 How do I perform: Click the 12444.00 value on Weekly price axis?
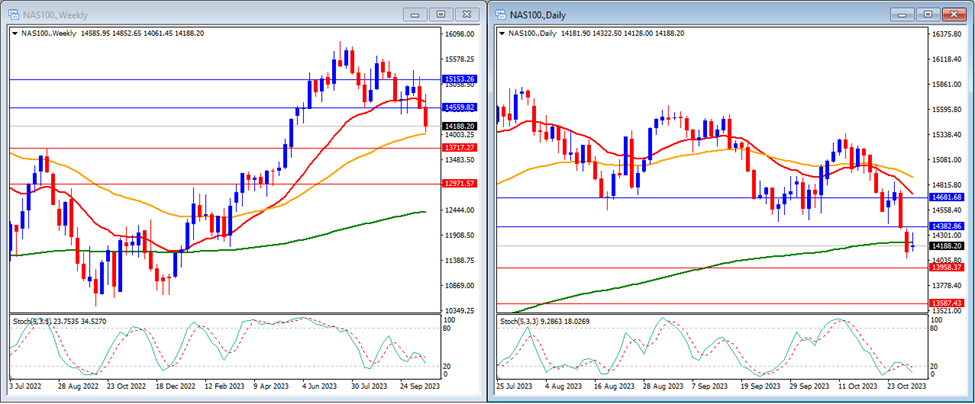pos(460,210)
